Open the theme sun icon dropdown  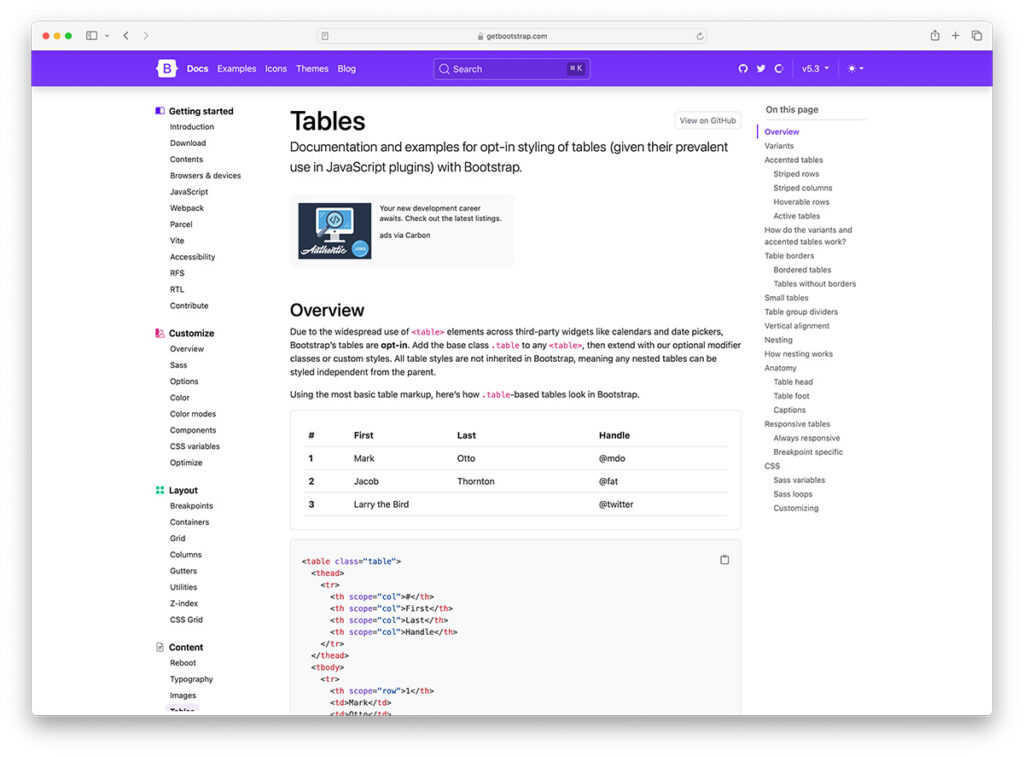[855, 69]
